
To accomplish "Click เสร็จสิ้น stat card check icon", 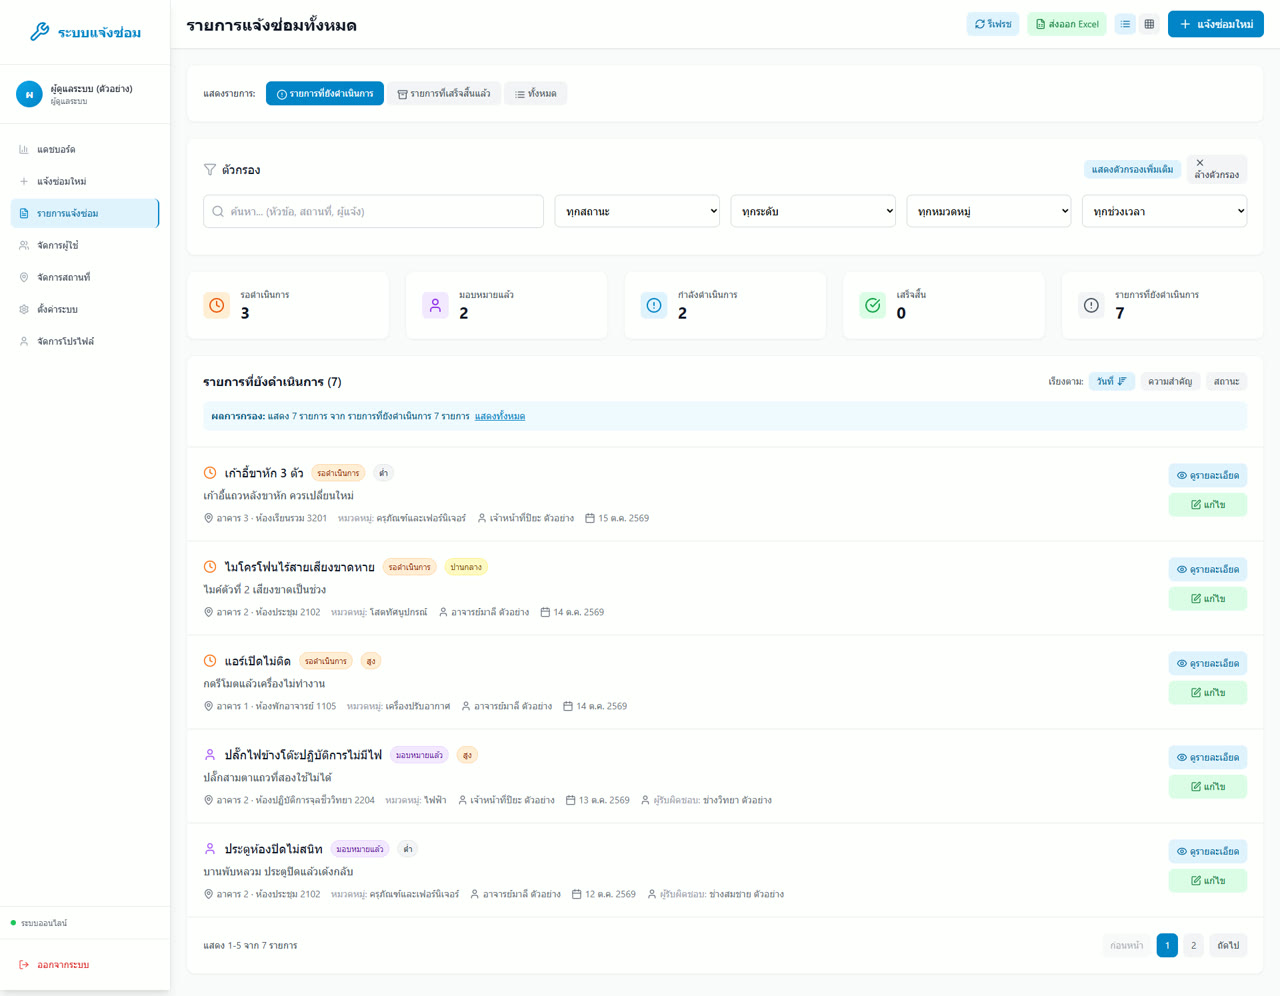I will click(873, 305).
